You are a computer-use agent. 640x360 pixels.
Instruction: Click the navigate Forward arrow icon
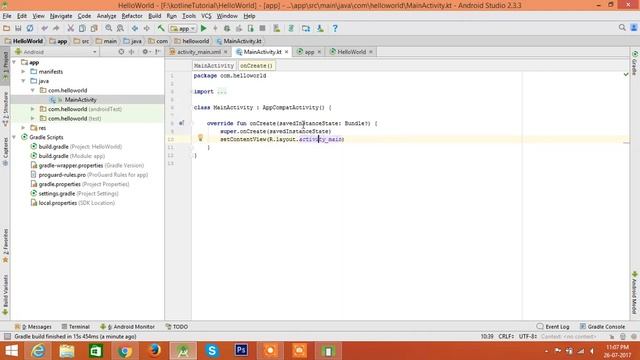pos(146,28)
